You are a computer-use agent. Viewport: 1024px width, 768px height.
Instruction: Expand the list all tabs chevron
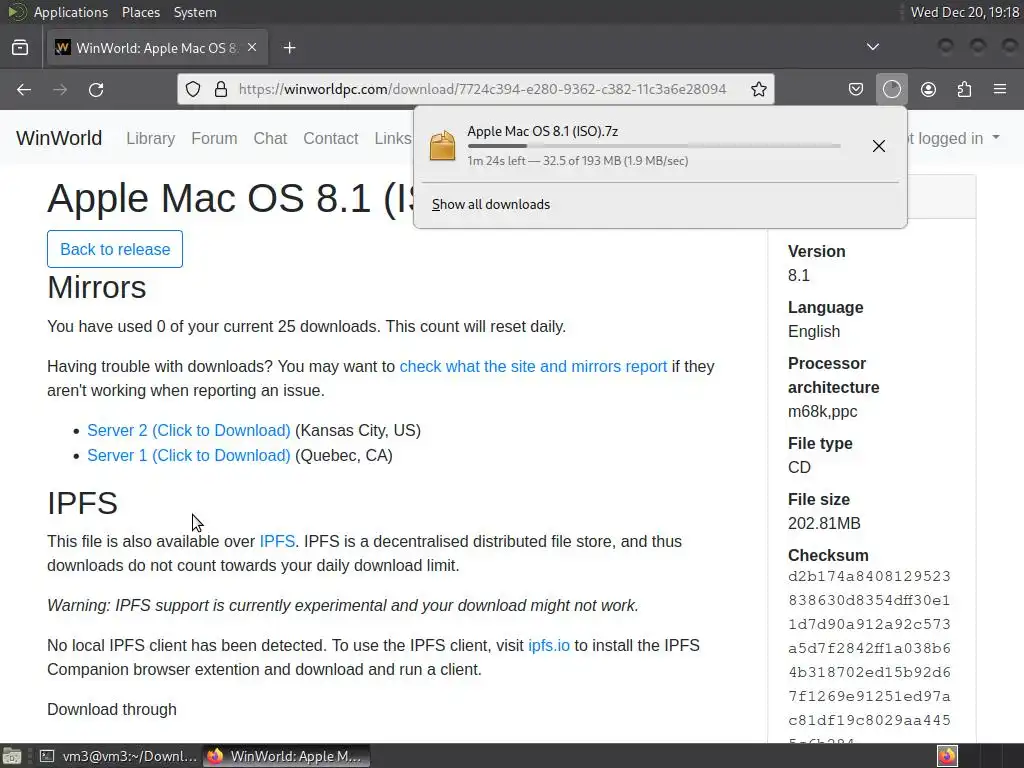click(872, 47)
